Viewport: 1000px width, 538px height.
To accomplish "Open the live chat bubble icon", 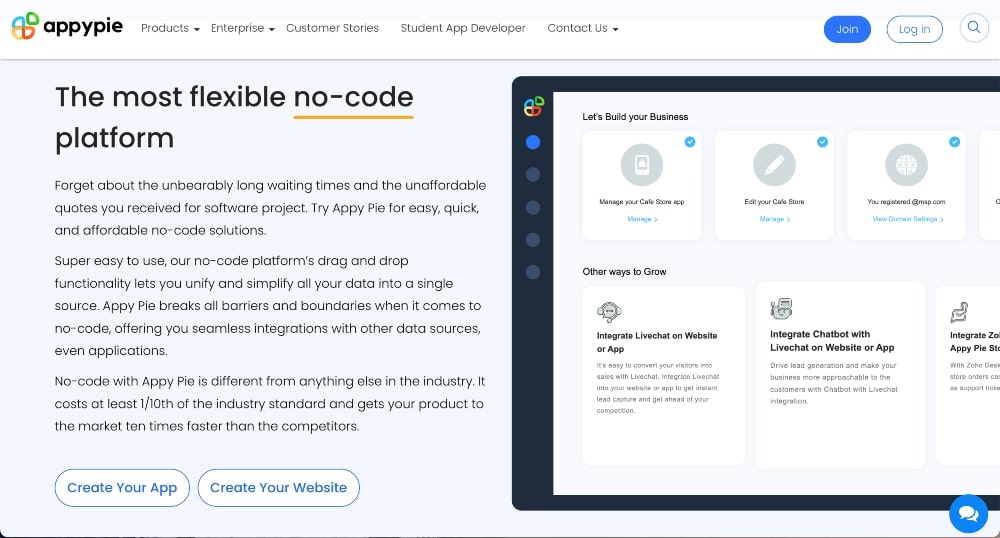I will coord(968,513).
